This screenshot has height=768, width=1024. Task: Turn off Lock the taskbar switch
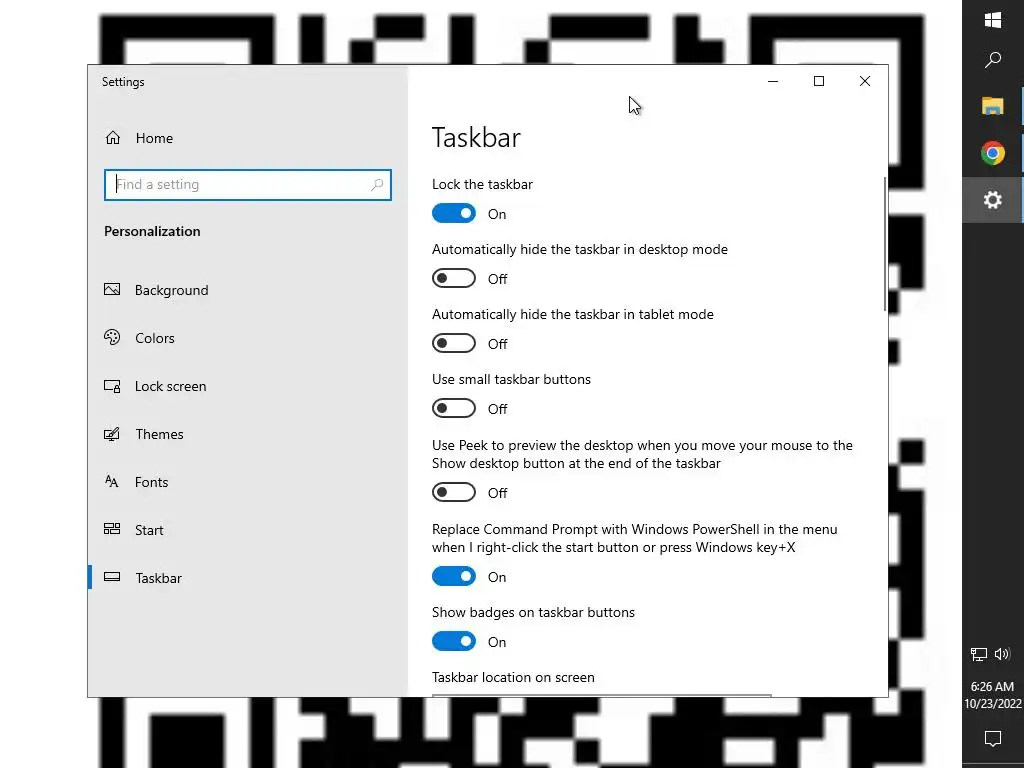point(454,214)
